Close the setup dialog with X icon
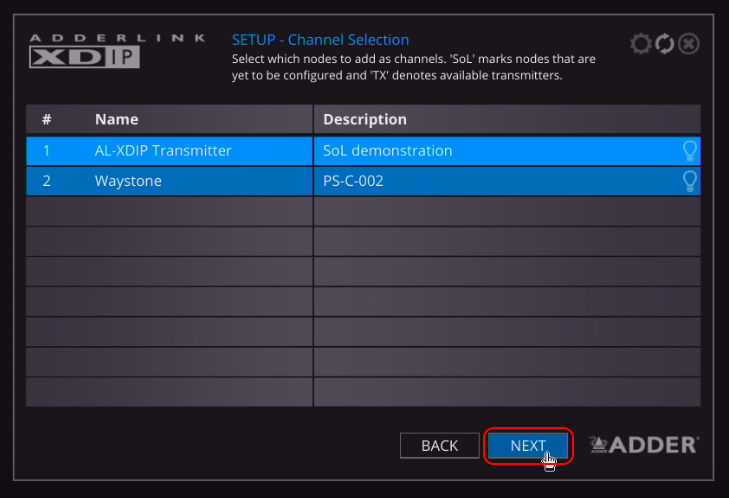Screen dimensions: 729x498 688,44
